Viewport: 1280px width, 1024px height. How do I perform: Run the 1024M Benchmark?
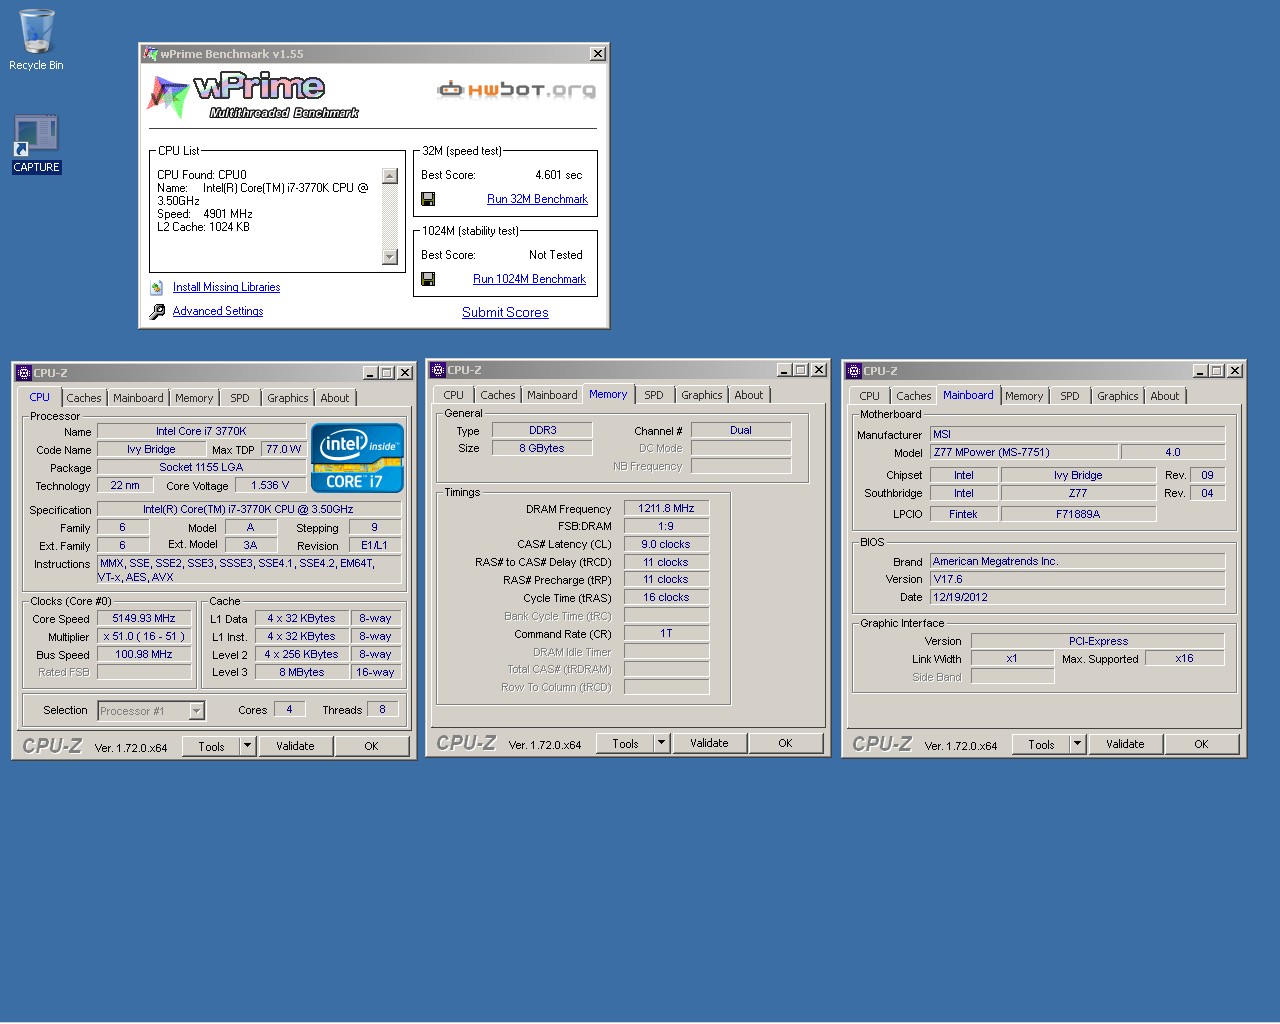tap(529, 279)
